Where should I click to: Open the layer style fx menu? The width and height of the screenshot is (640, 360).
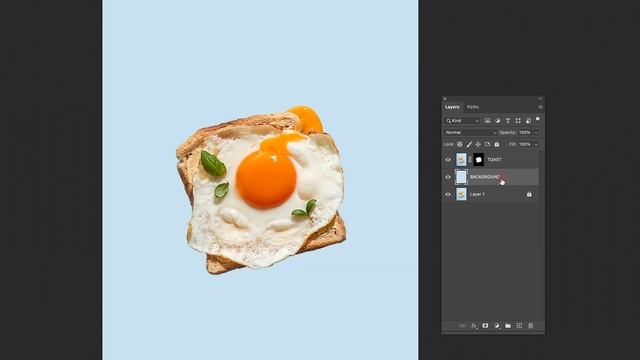(474, 326)
